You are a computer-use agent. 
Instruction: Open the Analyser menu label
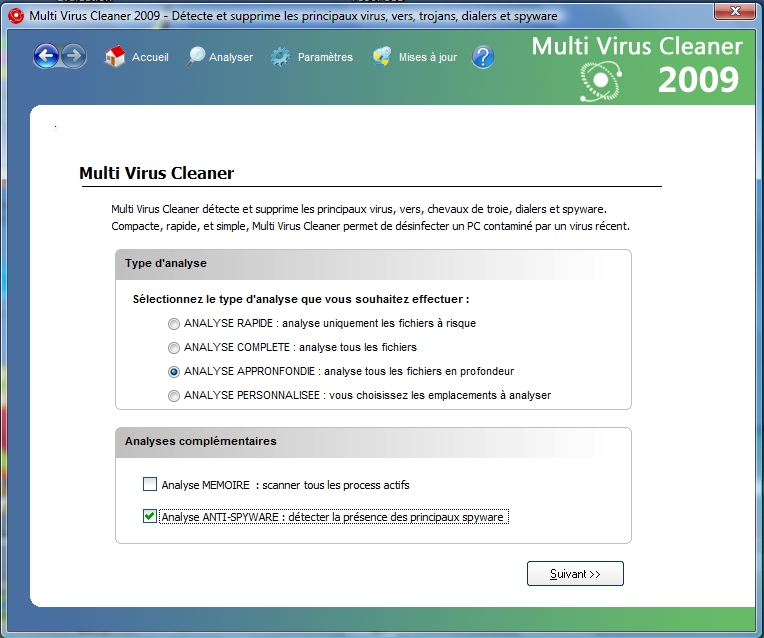[231, 57]
